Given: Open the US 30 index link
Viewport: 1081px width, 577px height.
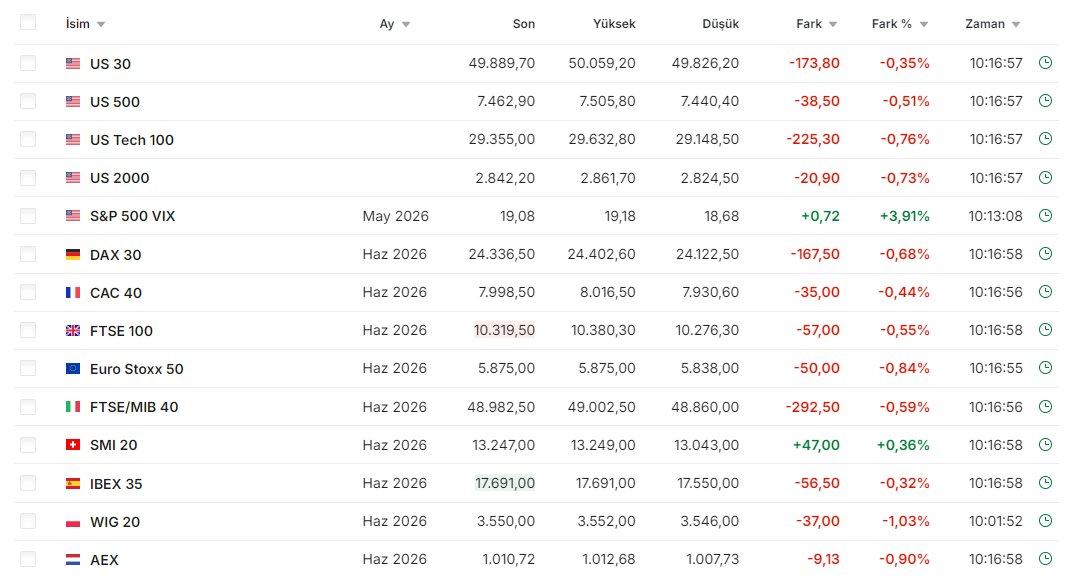Looking at the screenshot, I should pyautogui.click(x=110, y=63).
